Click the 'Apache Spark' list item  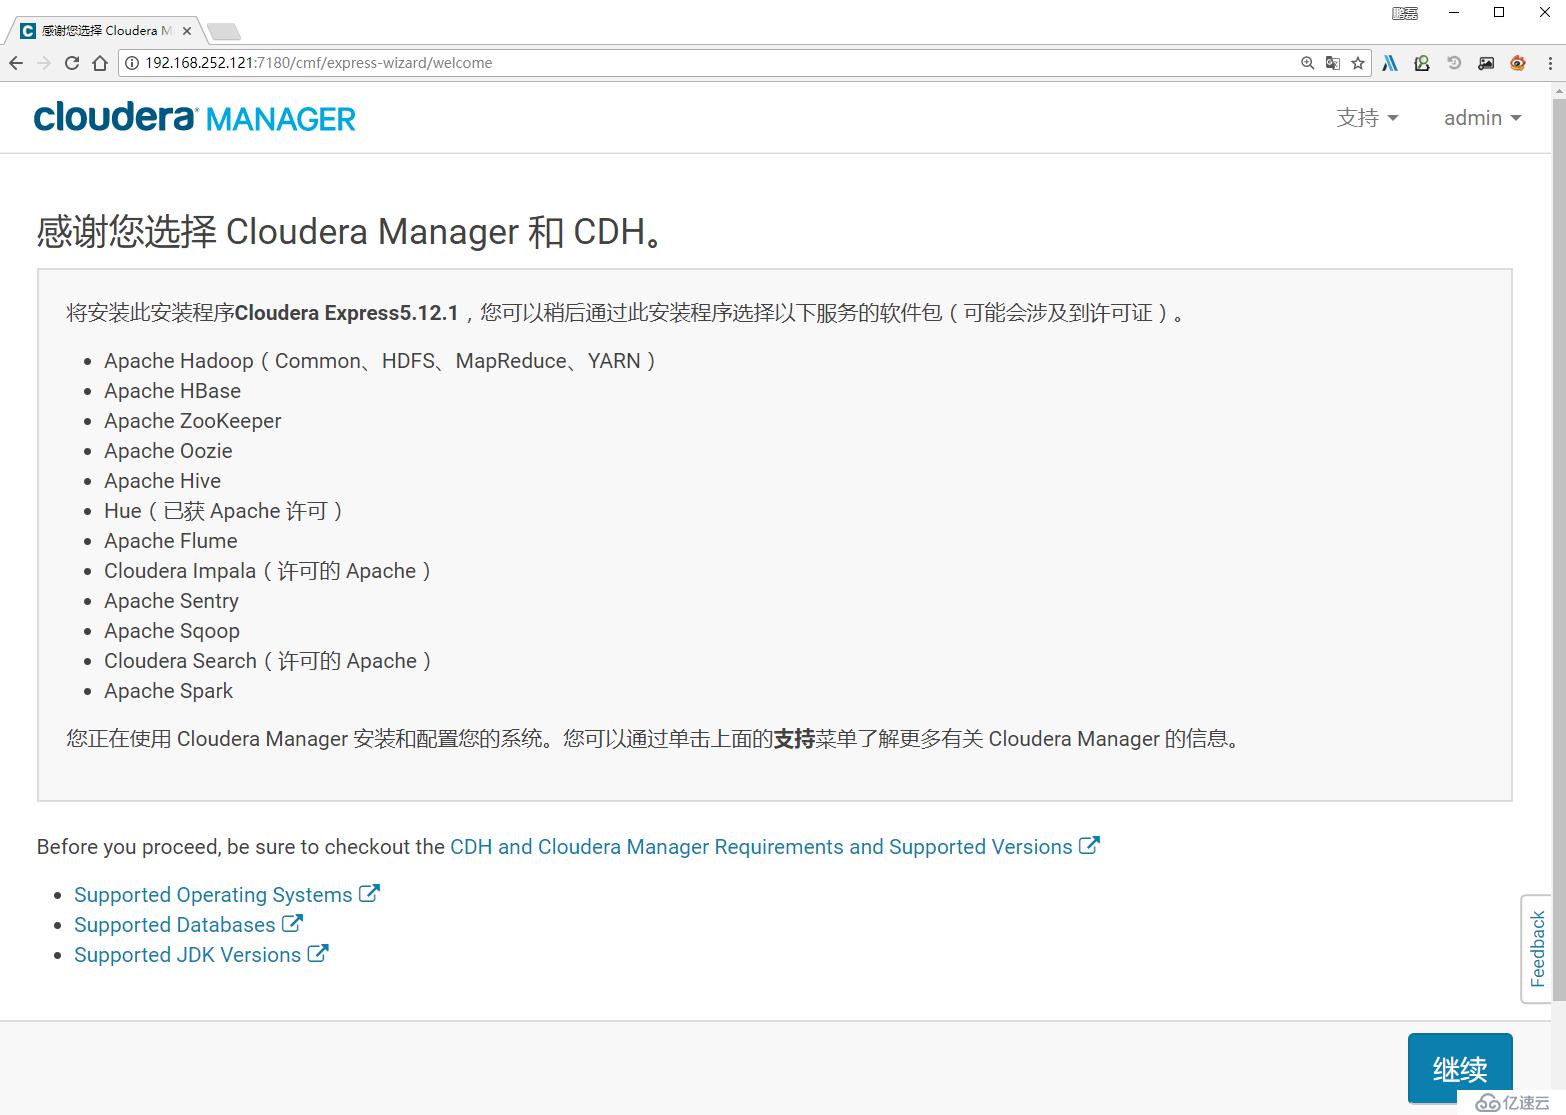pyautogui.click(x=168, y=691)
